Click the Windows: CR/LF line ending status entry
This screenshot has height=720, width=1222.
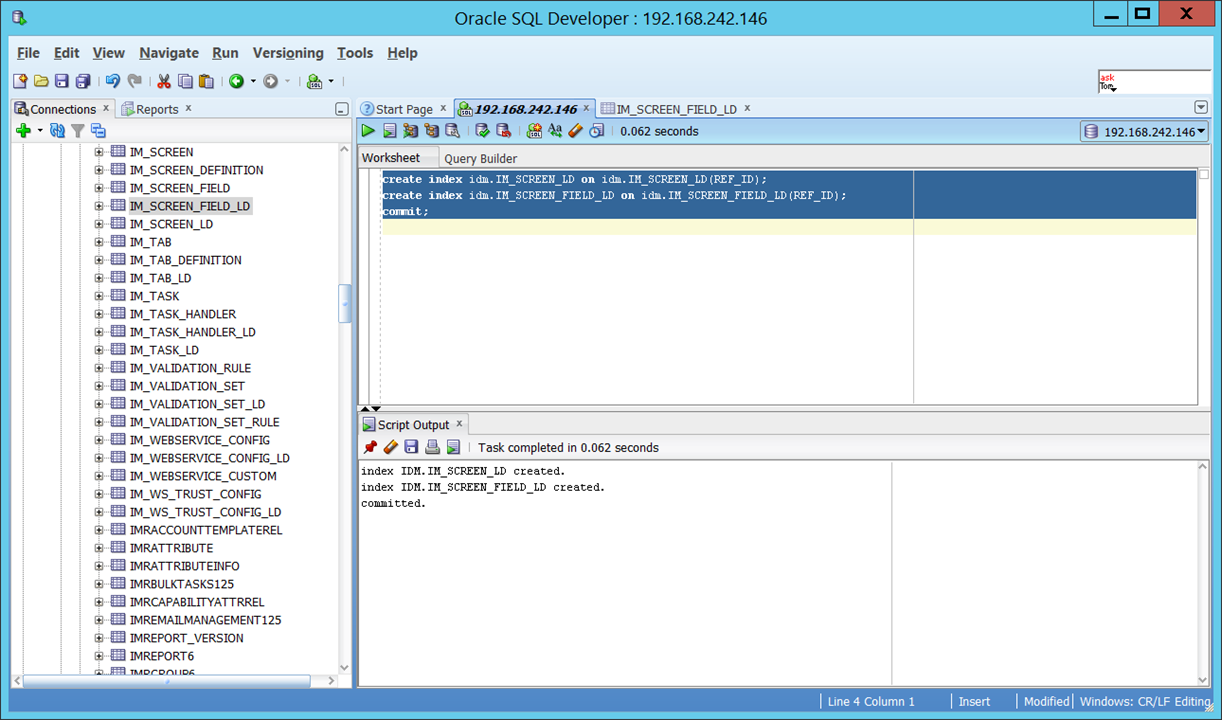click(1145, 702)
